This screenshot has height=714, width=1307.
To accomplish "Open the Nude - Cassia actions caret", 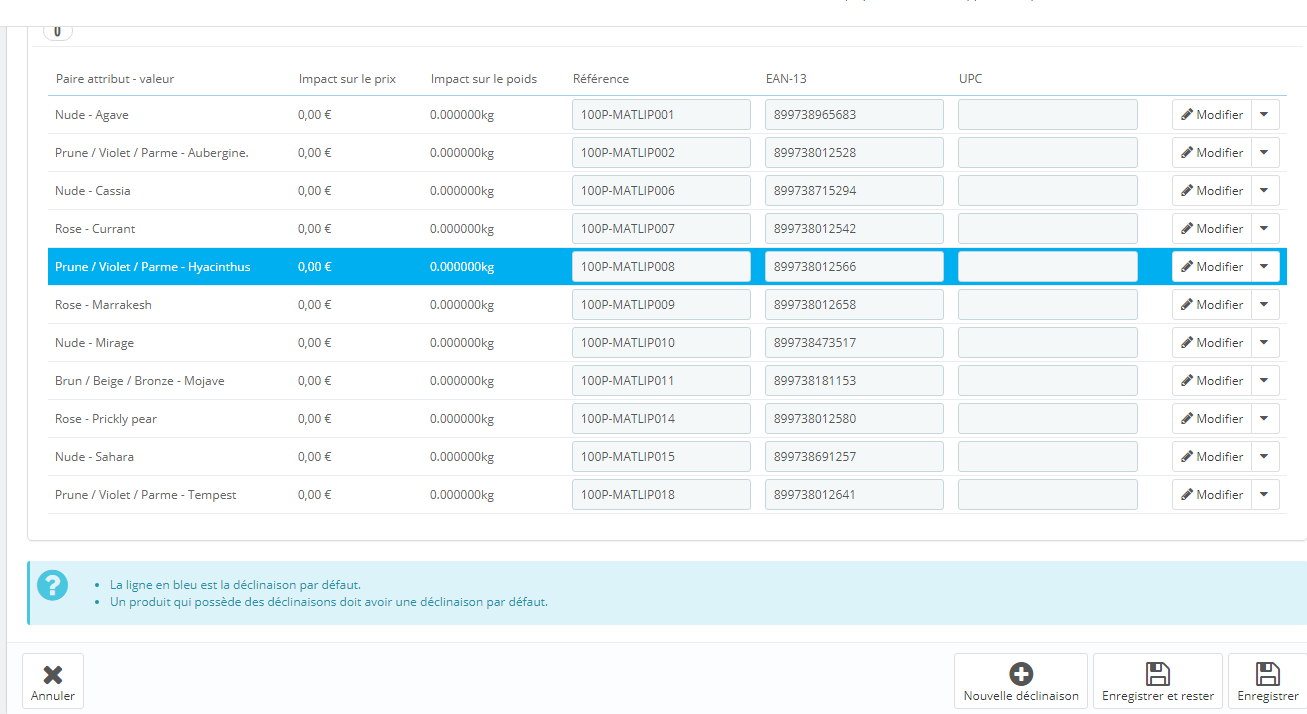I will point(1265,191).
